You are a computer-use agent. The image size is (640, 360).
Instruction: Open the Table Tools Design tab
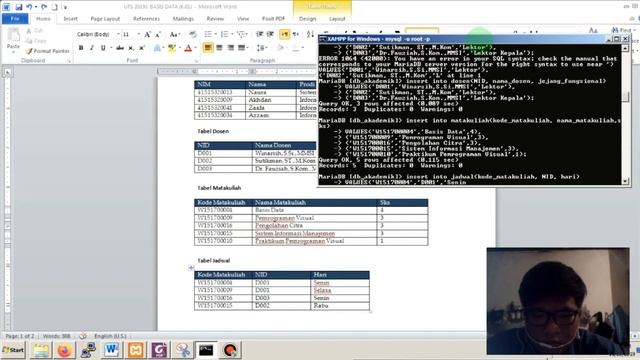pyautogui.click(x=307, y=19)
